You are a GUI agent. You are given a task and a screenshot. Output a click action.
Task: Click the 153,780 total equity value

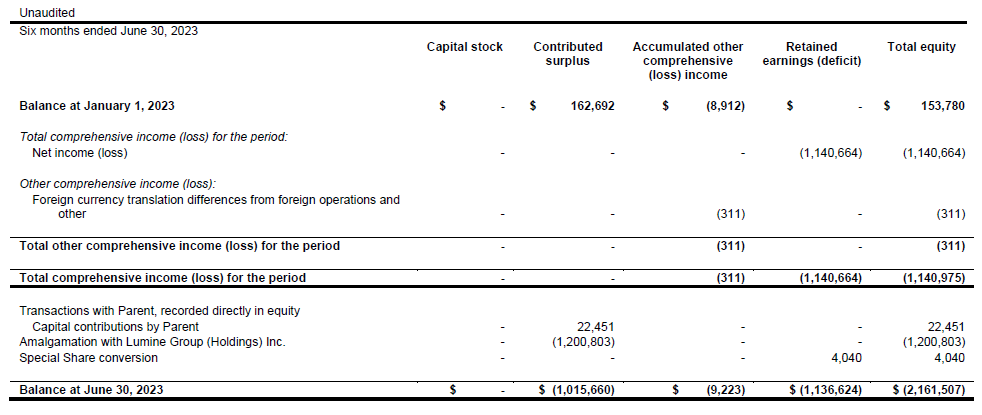941,105
